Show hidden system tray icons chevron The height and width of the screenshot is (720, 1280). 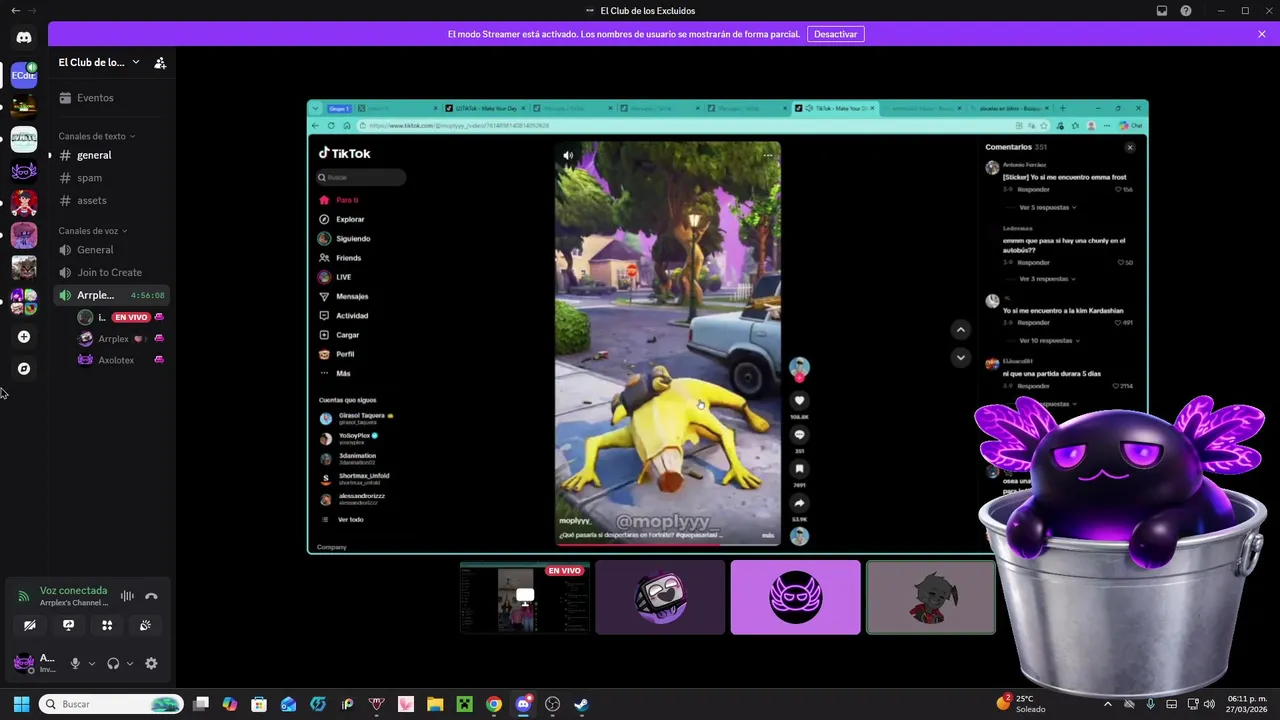[x=1107, y=704]
